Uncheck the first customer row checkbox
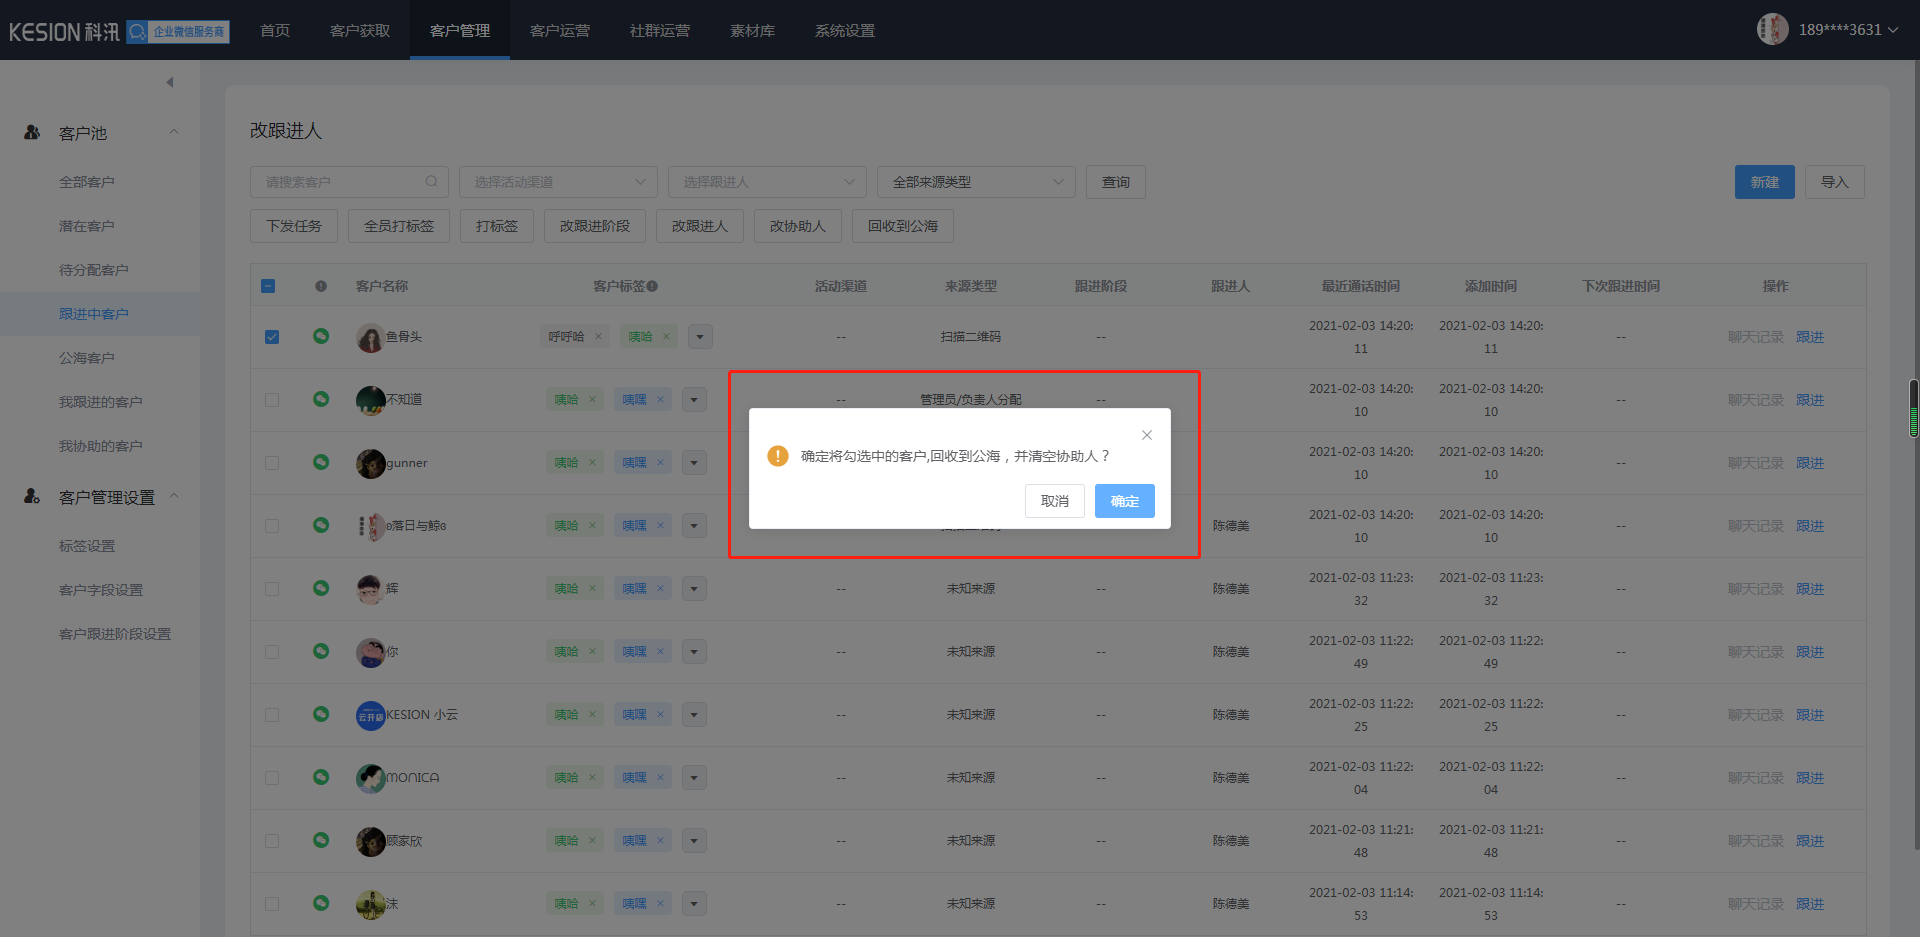The height and width of the screenshot is (937, 1920). pos(271,337)
